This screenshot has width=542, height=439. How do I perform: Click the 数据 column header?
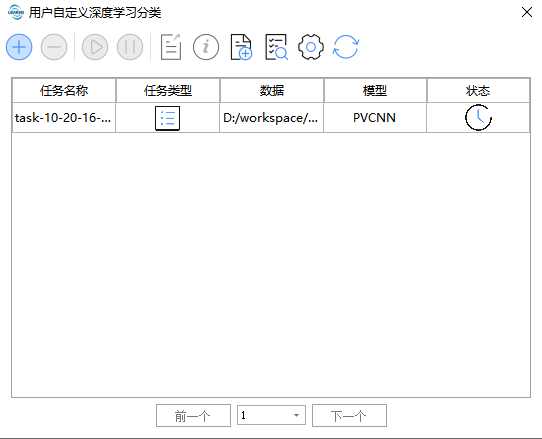tap(272, 91)
